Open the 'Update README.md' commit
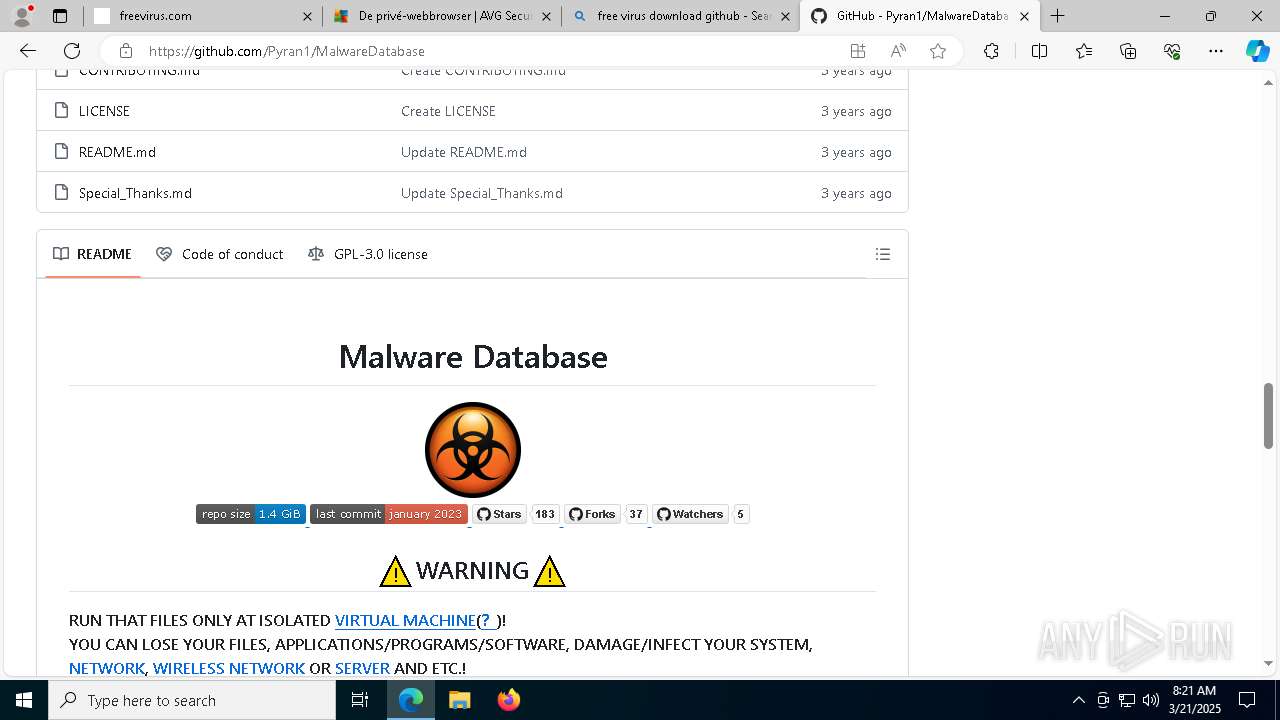The width and height of the screenshot is (1280, 720). tap(464, 152)
